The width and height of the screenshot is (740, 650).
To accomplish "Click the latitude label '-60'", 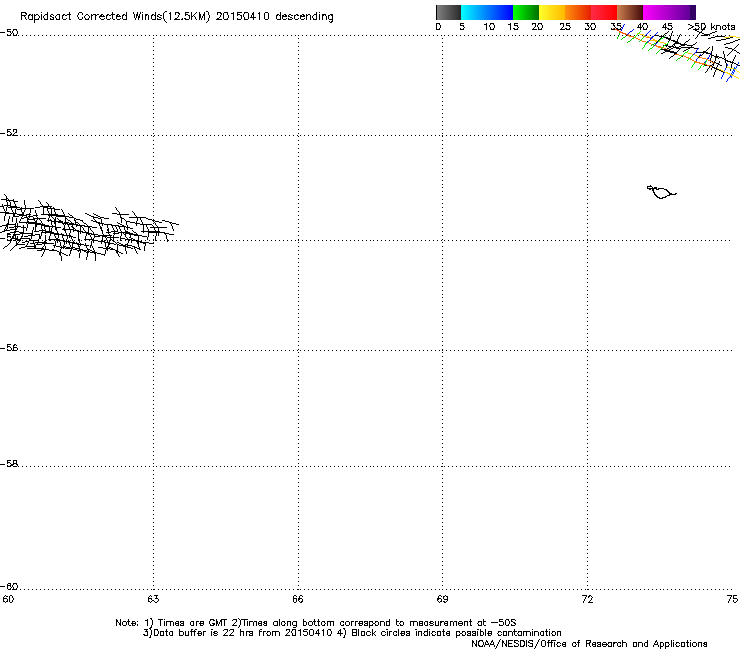I will click(x=9, y=587).
